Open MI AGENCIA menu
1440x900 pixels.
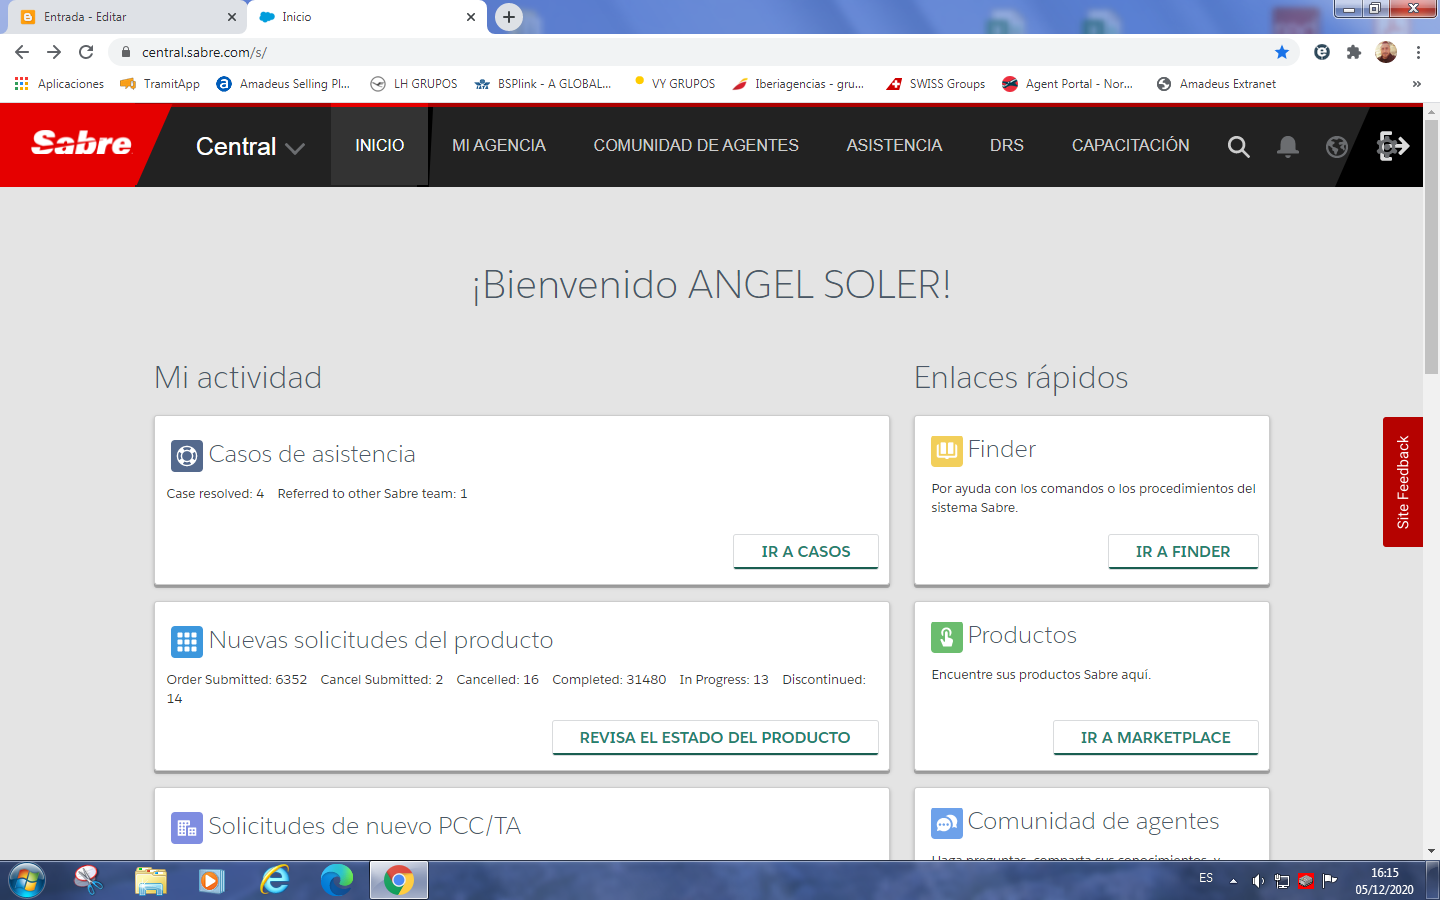click(499, 146)
